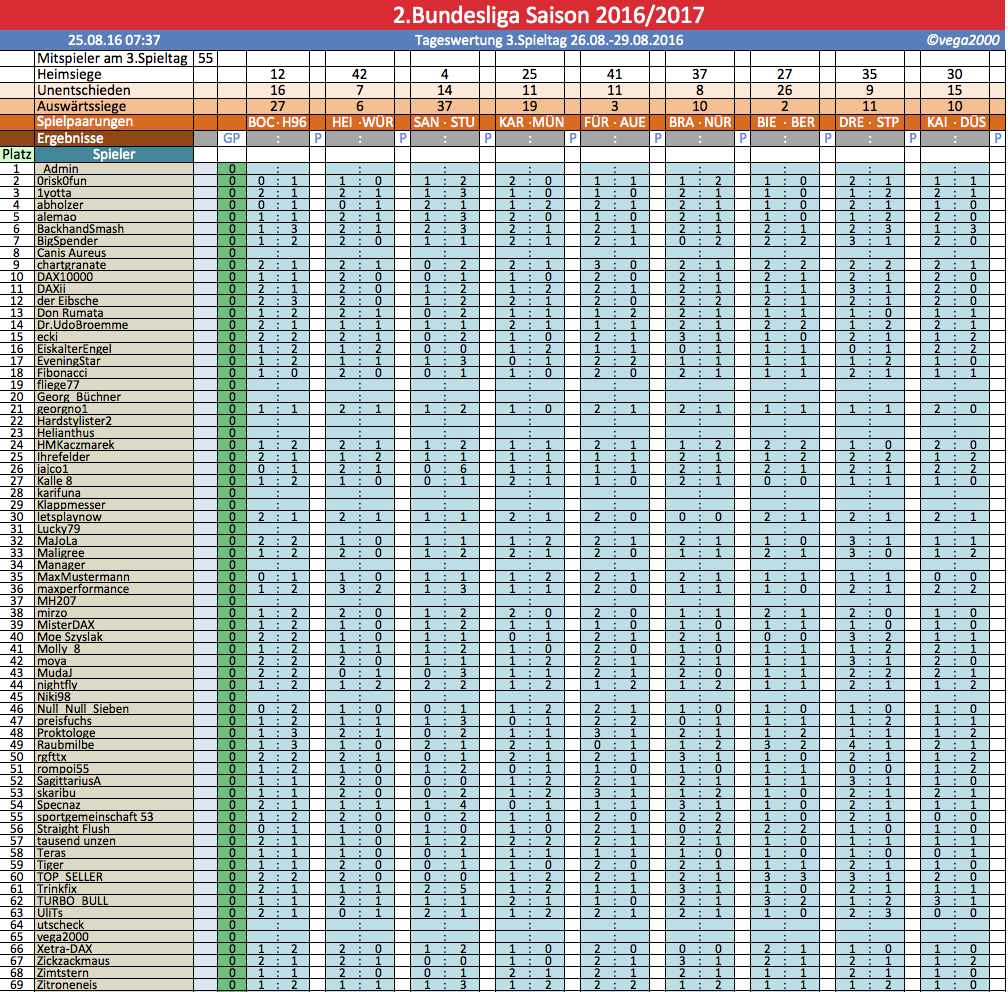
Task: Select player name 'TURBO_BULL'
Action: point(72,901)
